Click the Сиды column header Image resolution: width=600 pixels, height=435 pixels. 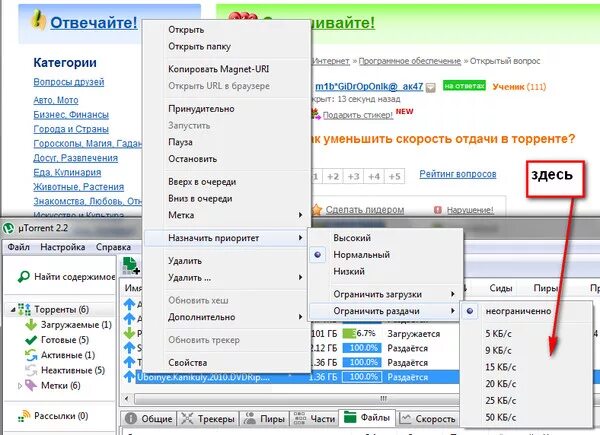point(501,288)
